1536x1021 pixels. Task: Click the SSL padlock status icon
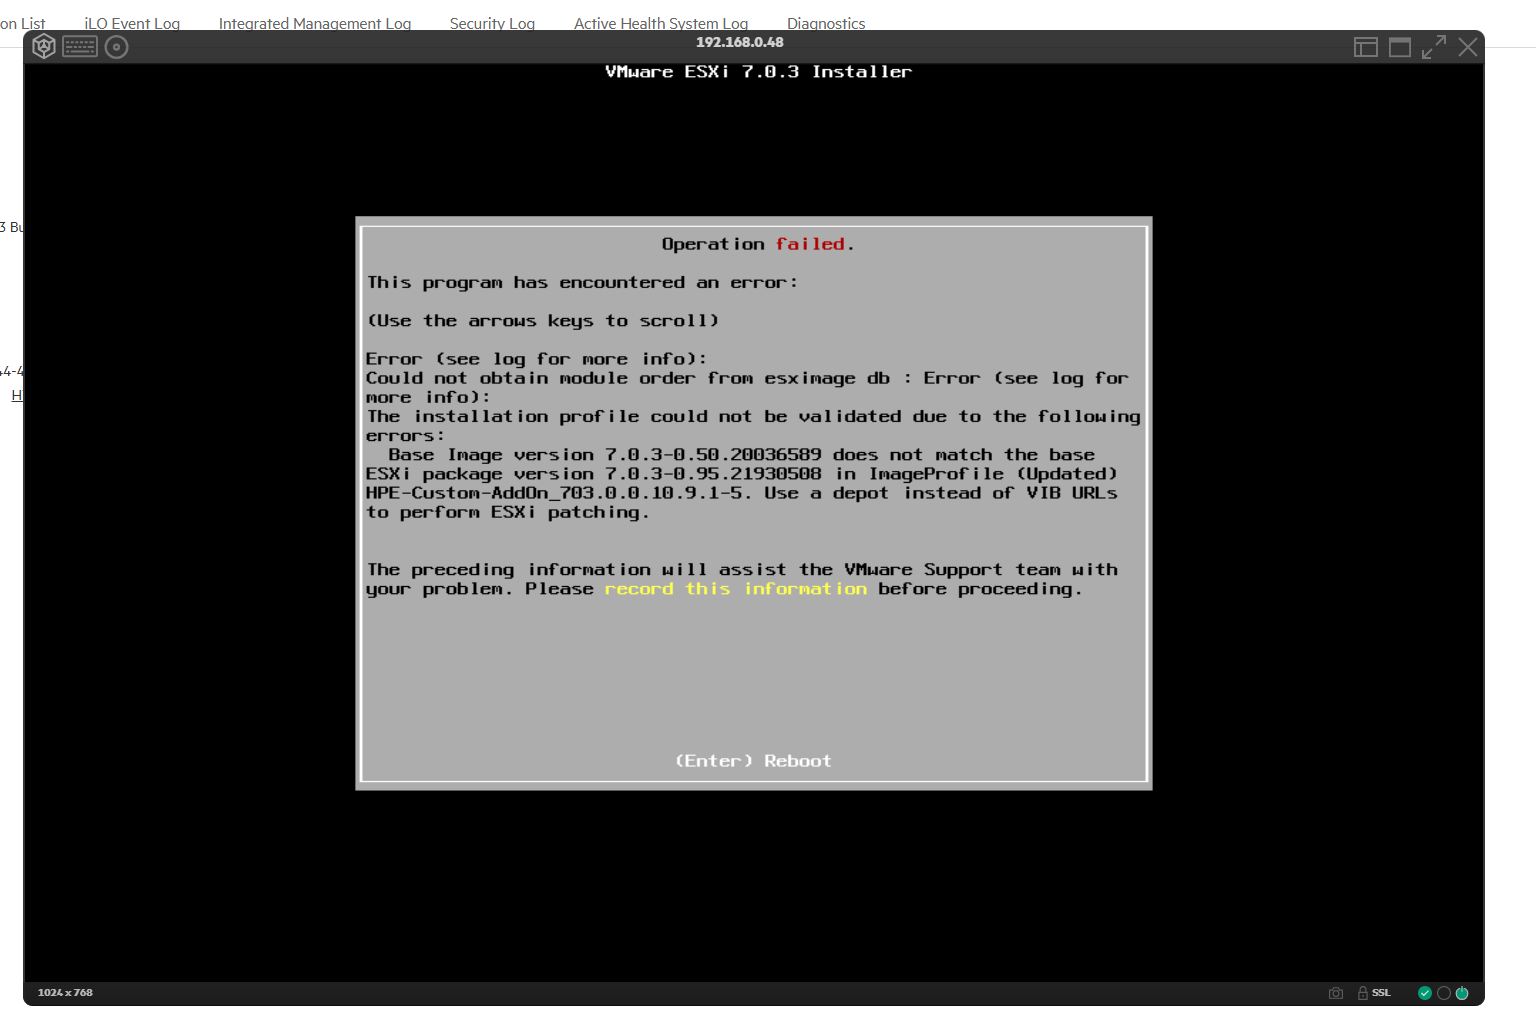coord(1363,993)
